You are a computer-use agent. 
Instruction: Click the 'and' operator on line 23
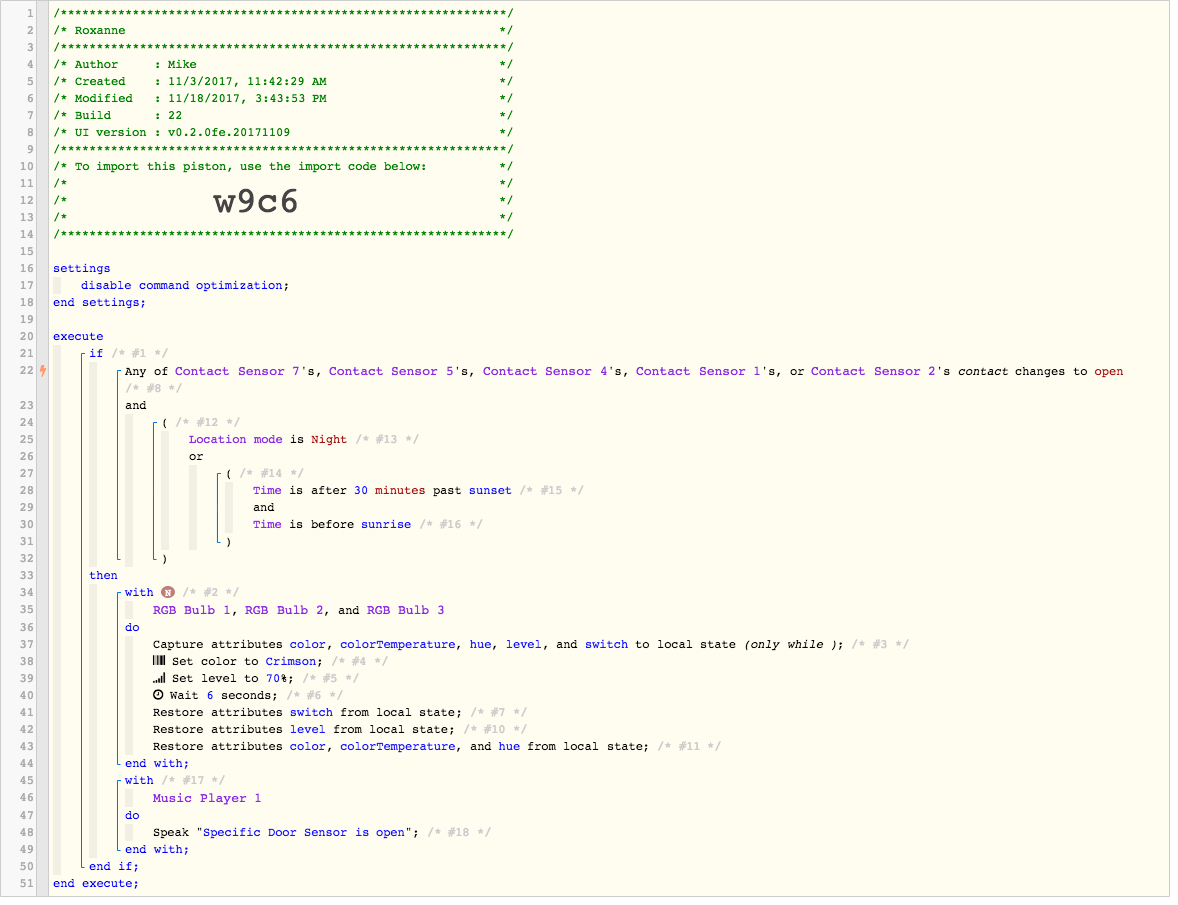(x=135, y=406)
